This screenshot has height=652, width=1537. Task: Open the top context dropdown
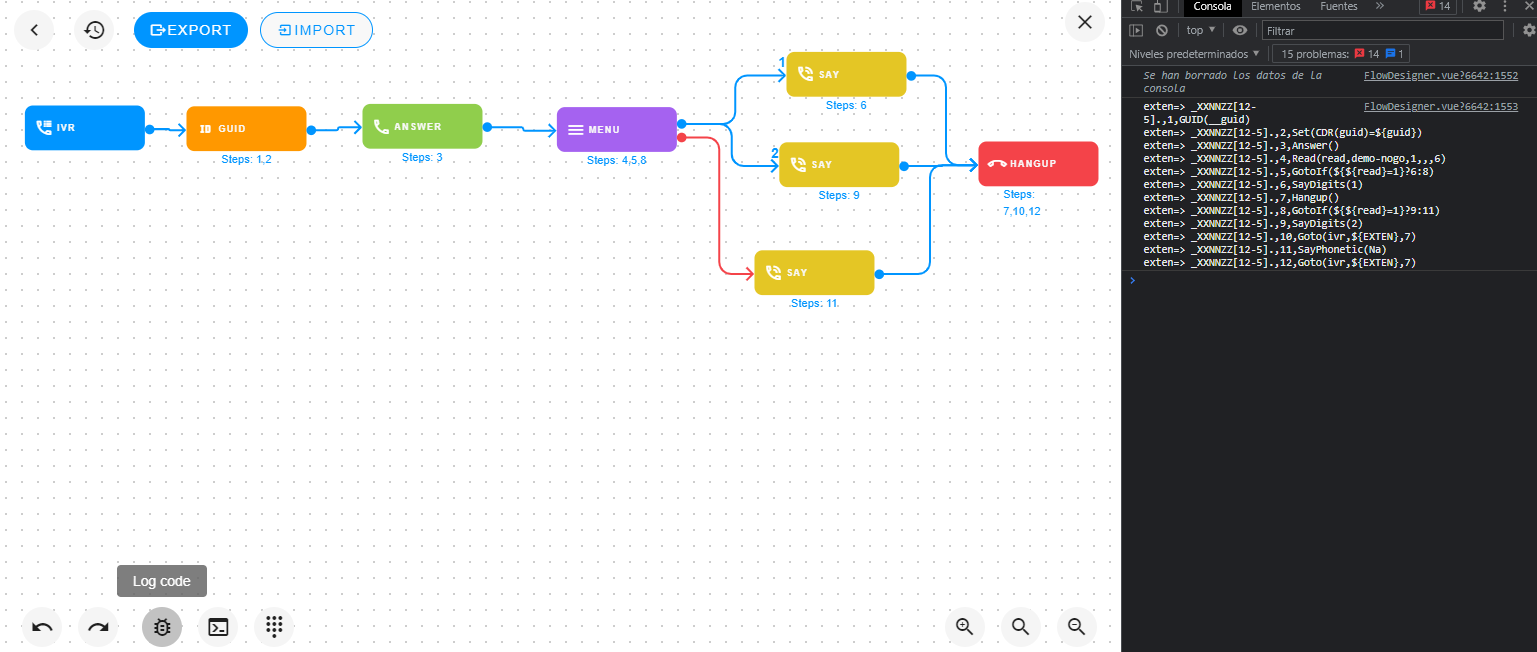tap(1200, 30)
